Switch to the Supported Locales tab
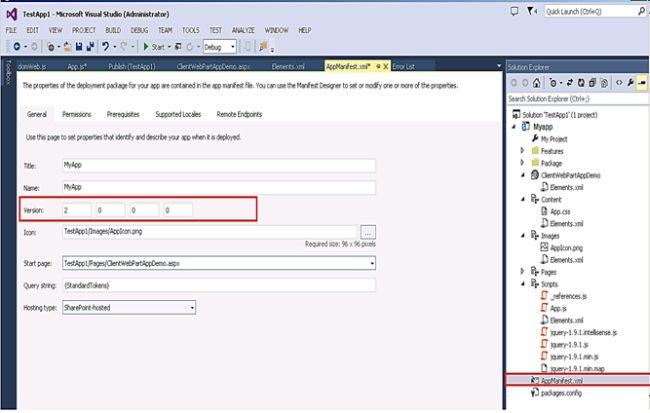This screenshot has width=650, height=413. [178, 114]
